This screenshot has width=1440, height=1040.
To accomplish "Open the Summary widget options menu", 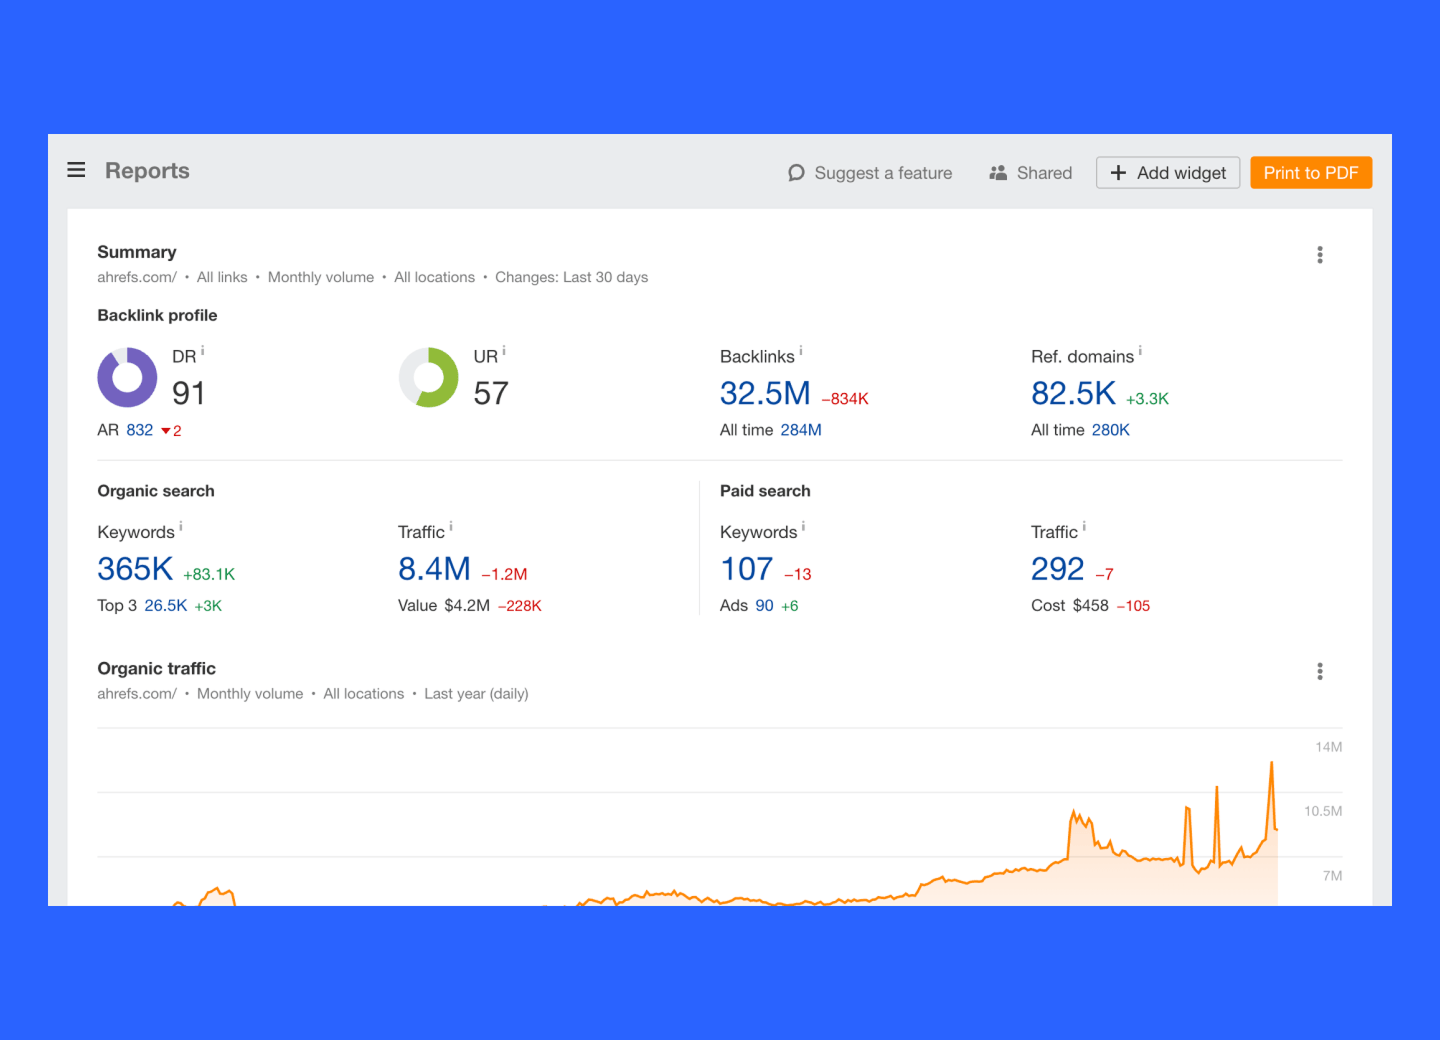I will pyautogui.click(x=1320, y=254).
